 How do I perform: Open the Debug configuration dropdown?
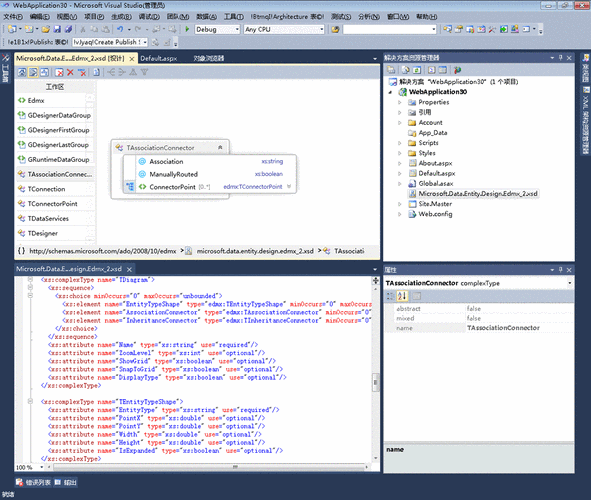[x=217, y=29]
